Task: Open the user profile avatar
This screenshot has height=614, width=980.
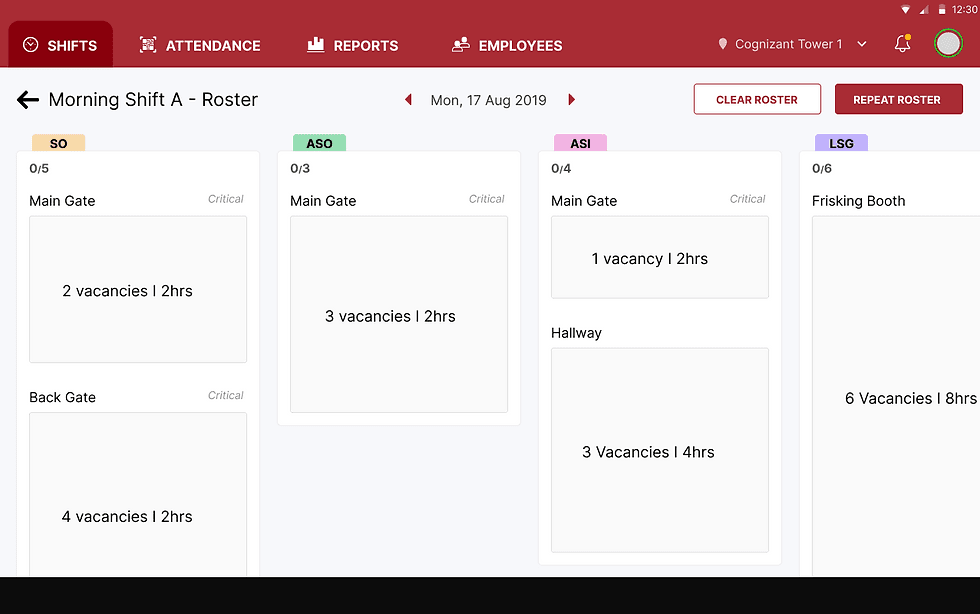Action: coord(948,44)
